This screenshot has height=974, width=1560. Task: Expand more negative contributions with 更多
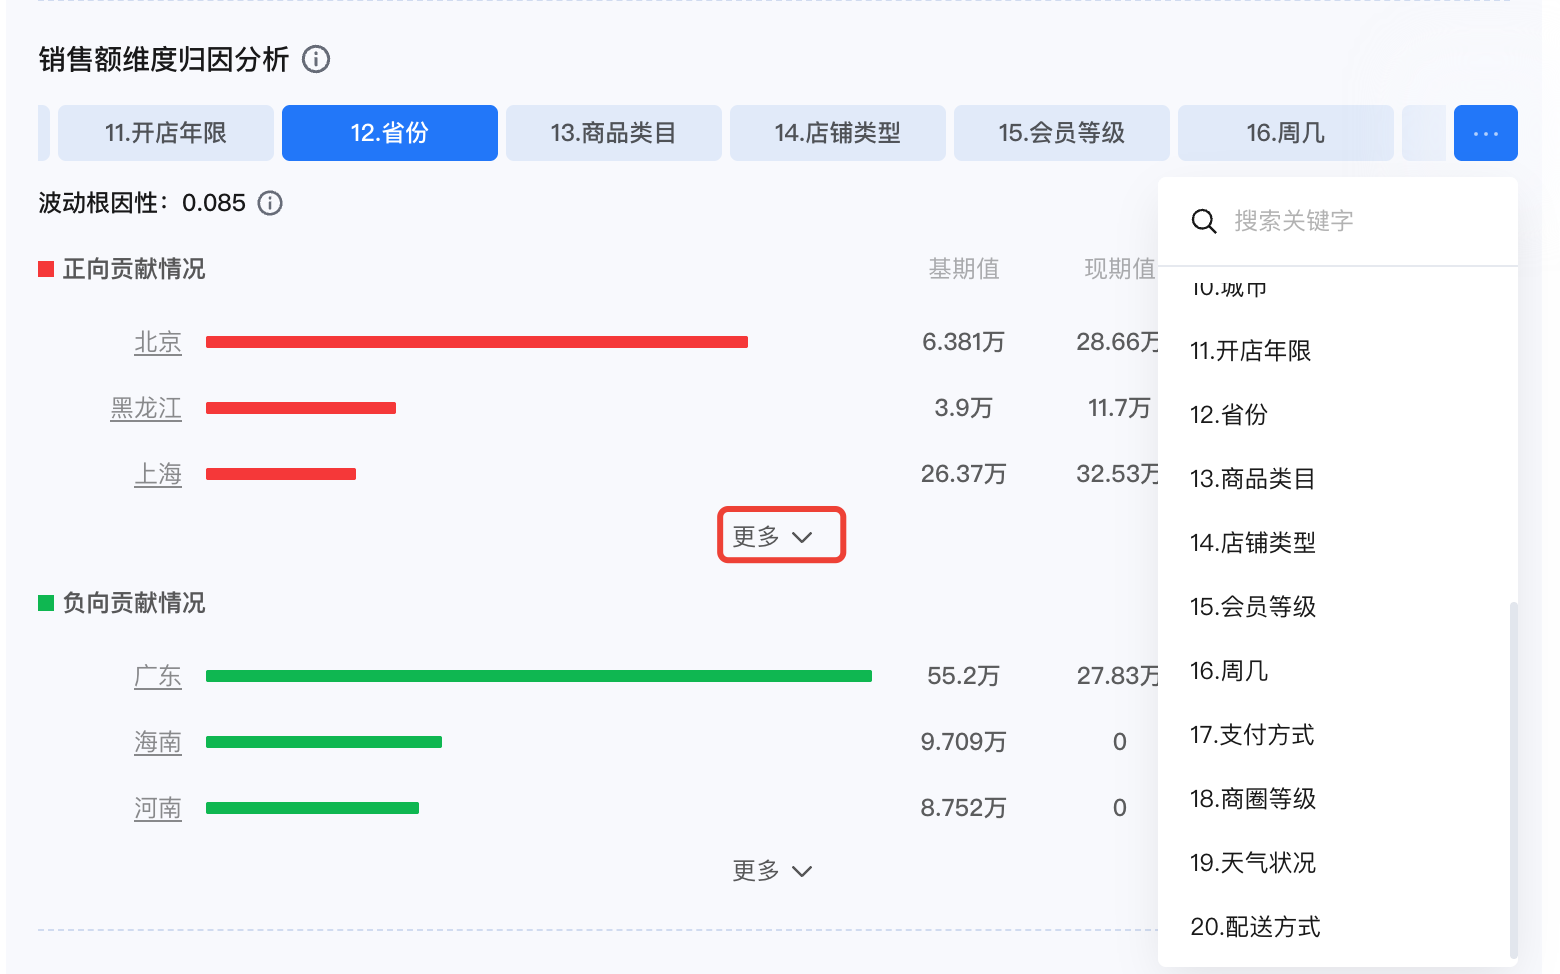pyautogui.click(x=771, y=870)
